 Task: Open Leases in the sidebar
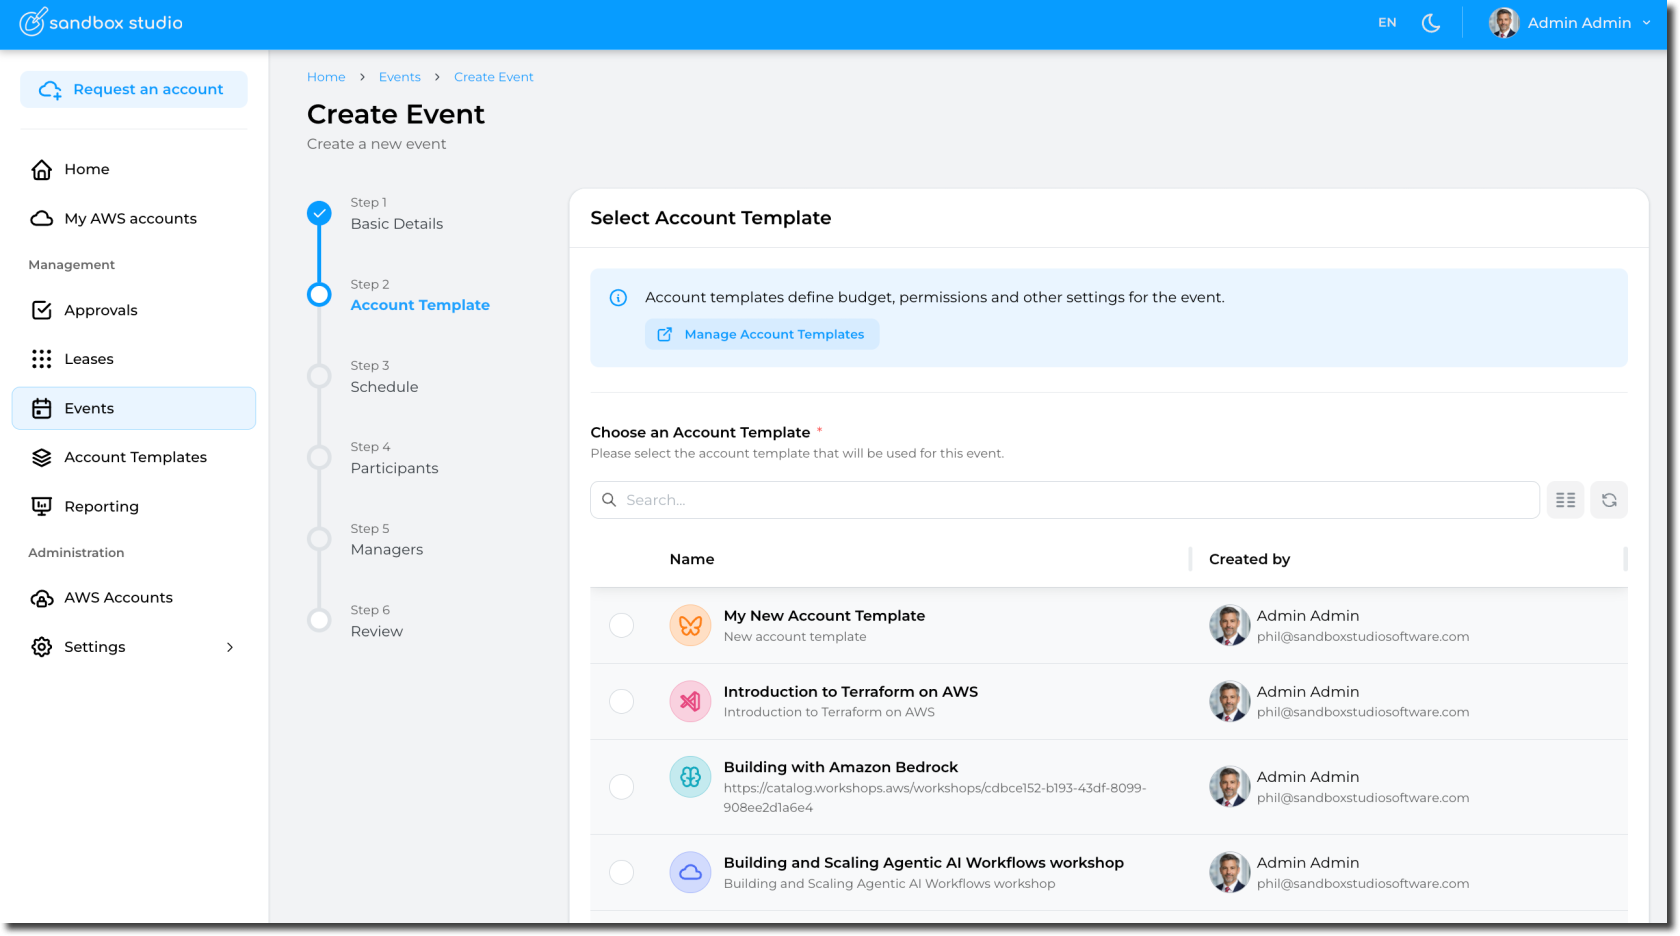click(89, 359)
